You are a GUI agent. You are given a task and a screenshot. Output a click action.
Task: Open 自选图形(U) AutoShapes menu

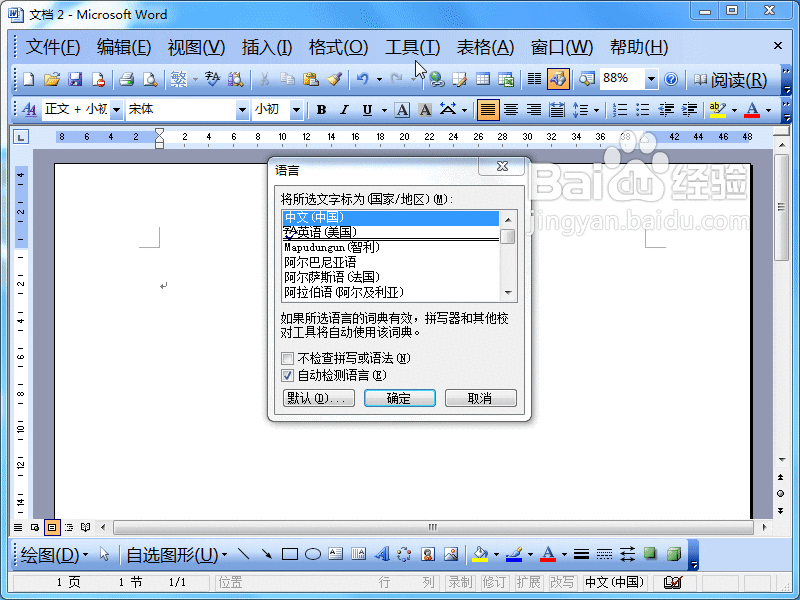point(177,555)
